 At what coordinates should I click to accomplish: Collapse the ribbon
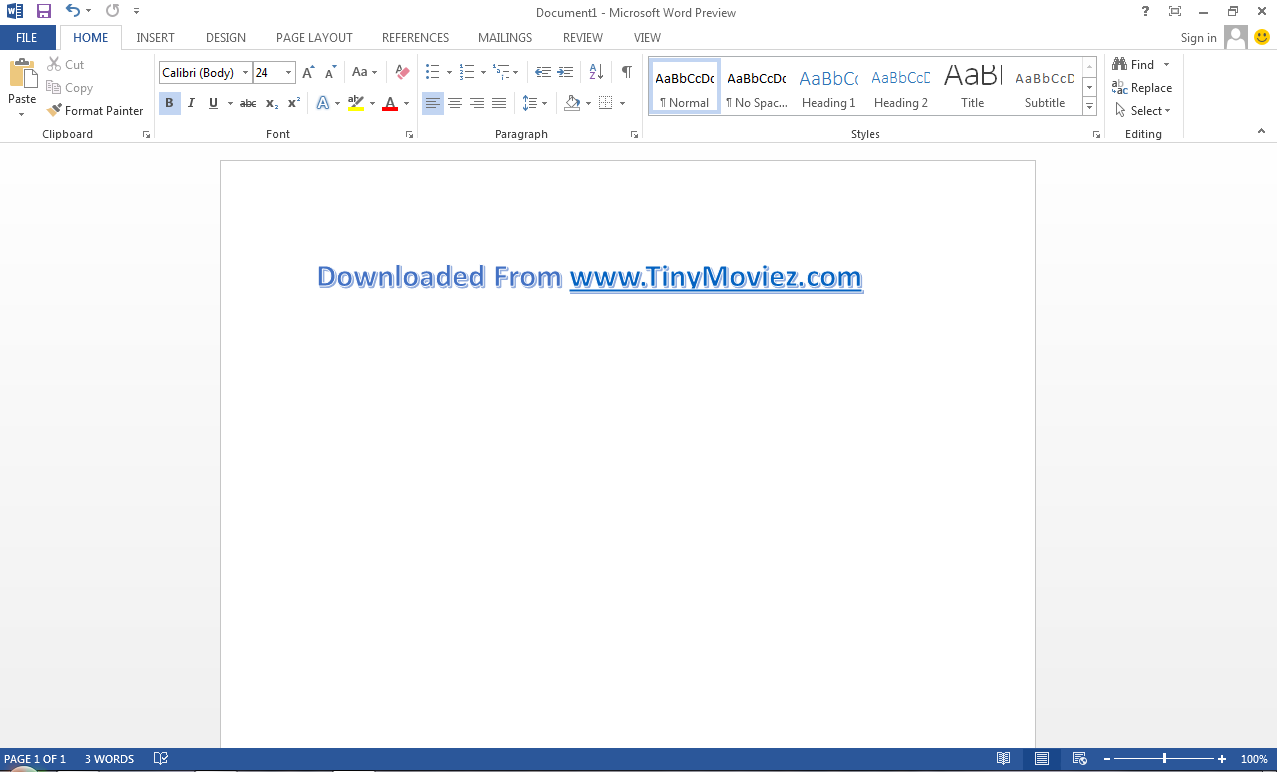click(1261, 132)
